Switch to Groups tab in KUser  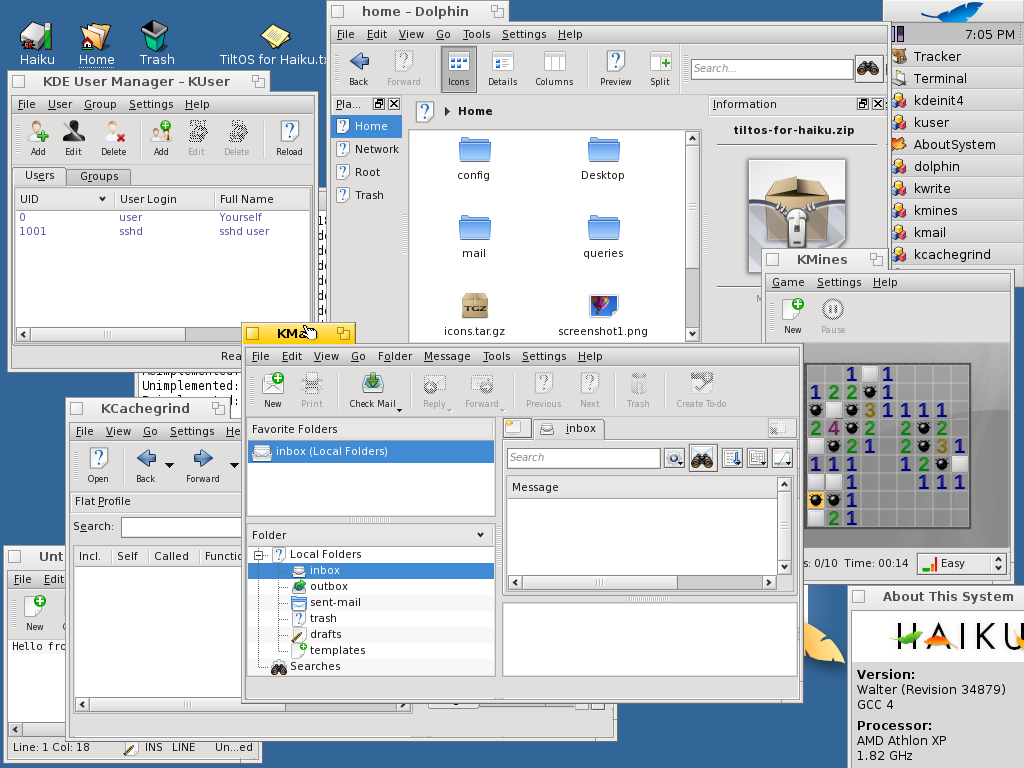[99, 176]
